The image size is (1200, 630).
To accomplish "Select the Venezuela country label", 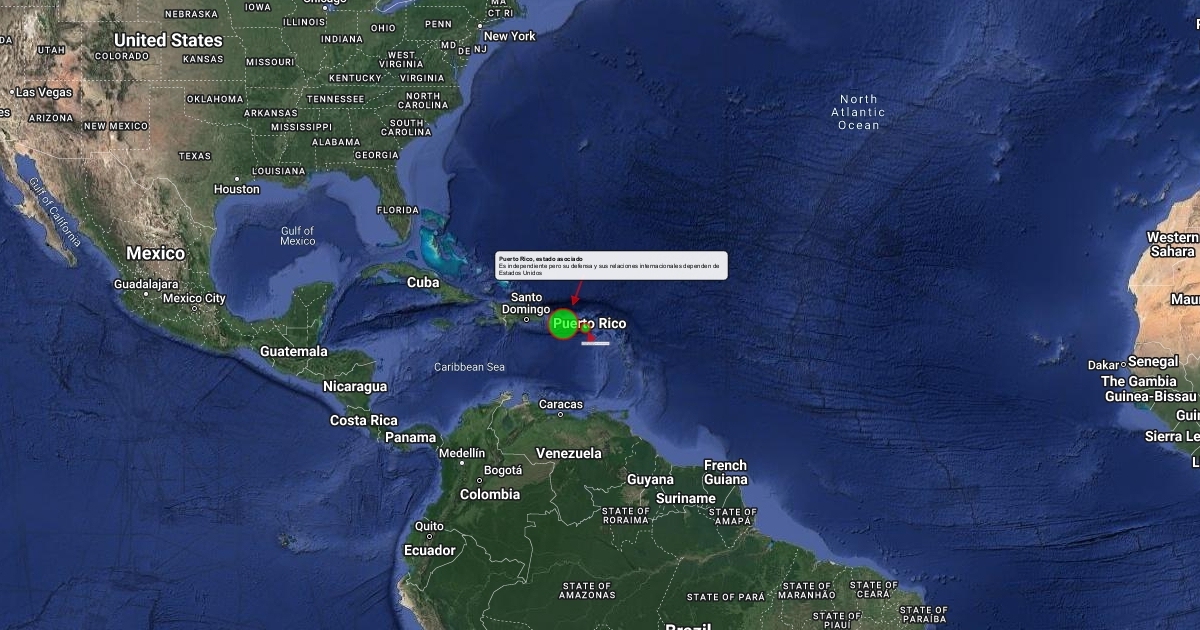I will 569,452.
